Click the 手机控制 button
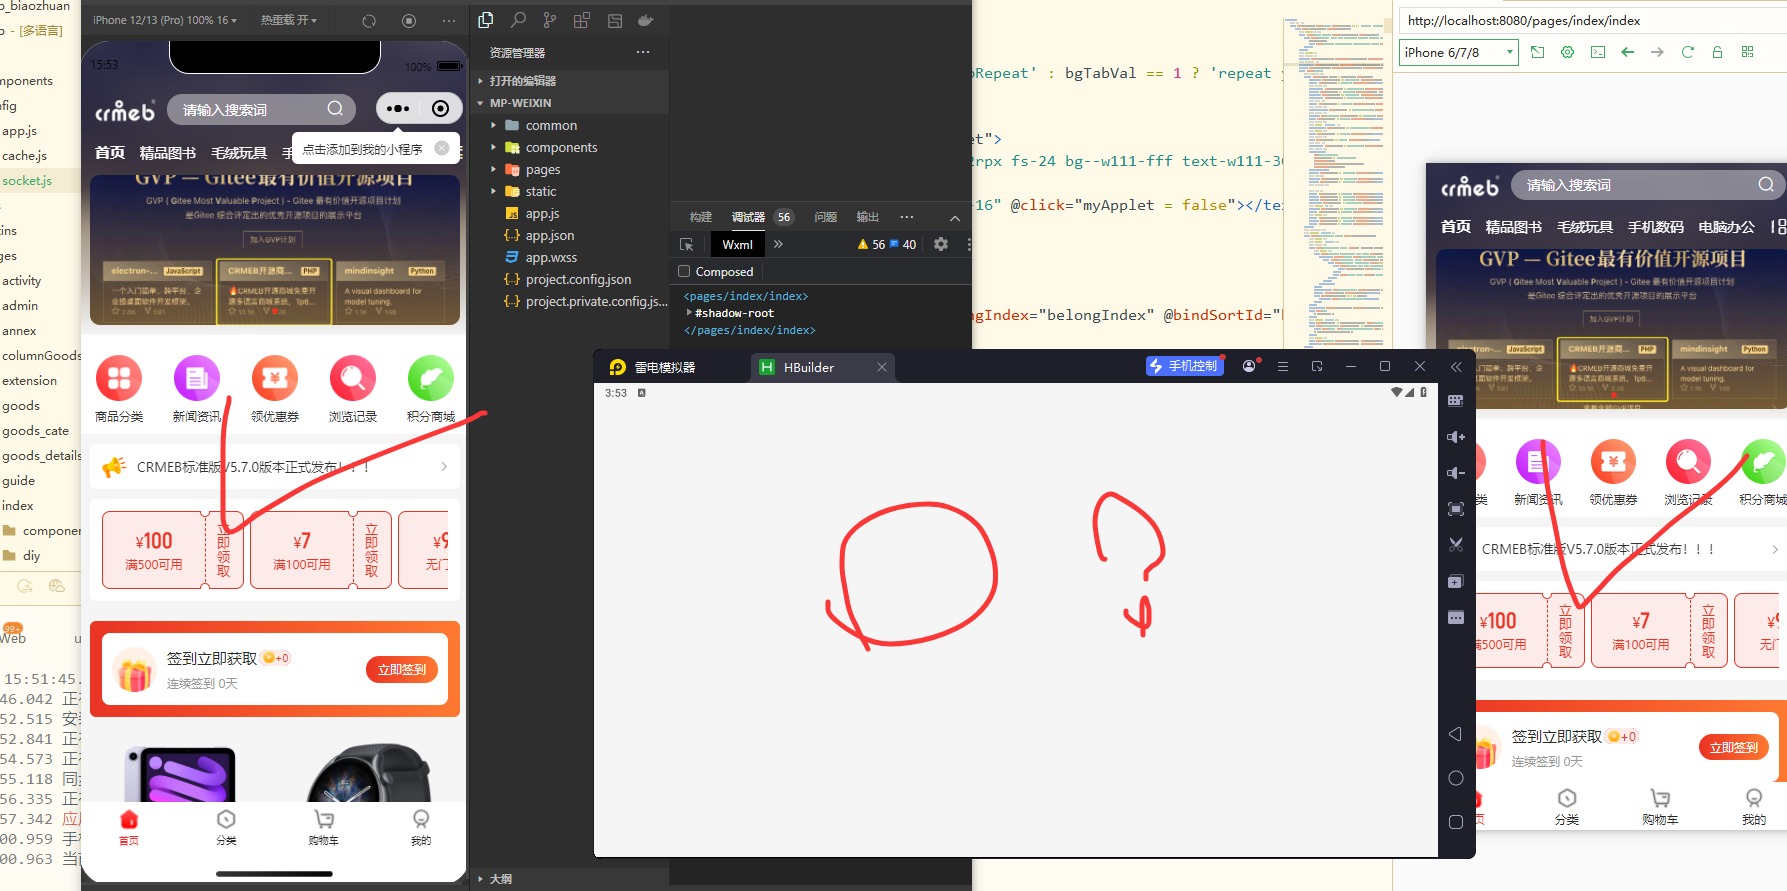 (1184, 366)
